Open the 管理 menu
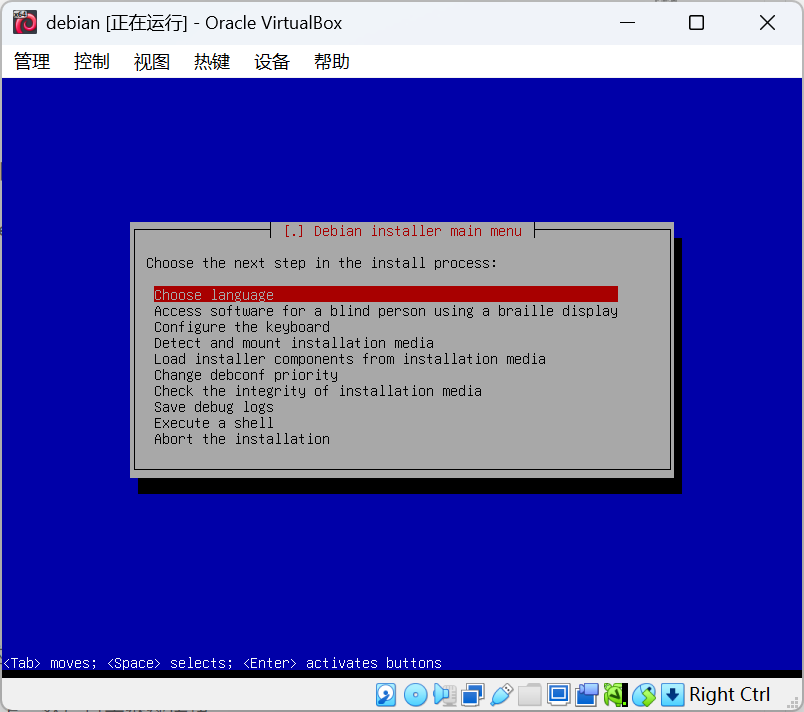 click(32, 62)
